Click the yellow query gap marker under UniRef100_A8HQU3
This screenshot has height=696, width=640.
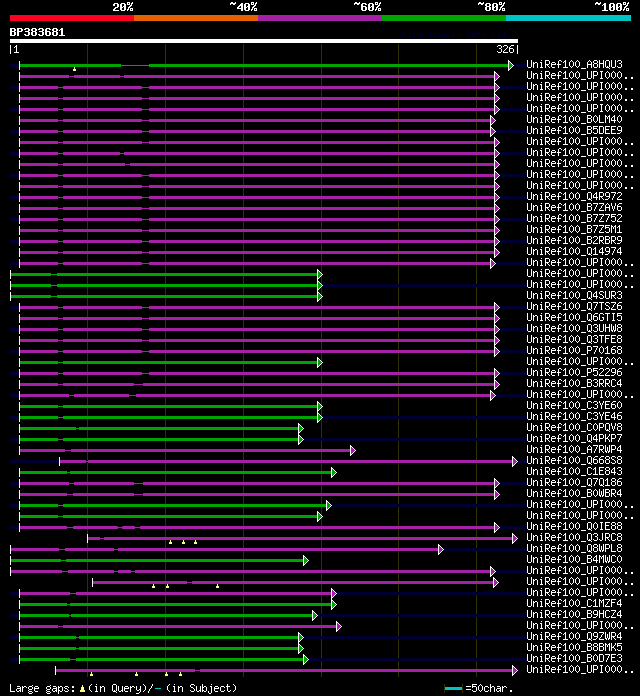74,69
